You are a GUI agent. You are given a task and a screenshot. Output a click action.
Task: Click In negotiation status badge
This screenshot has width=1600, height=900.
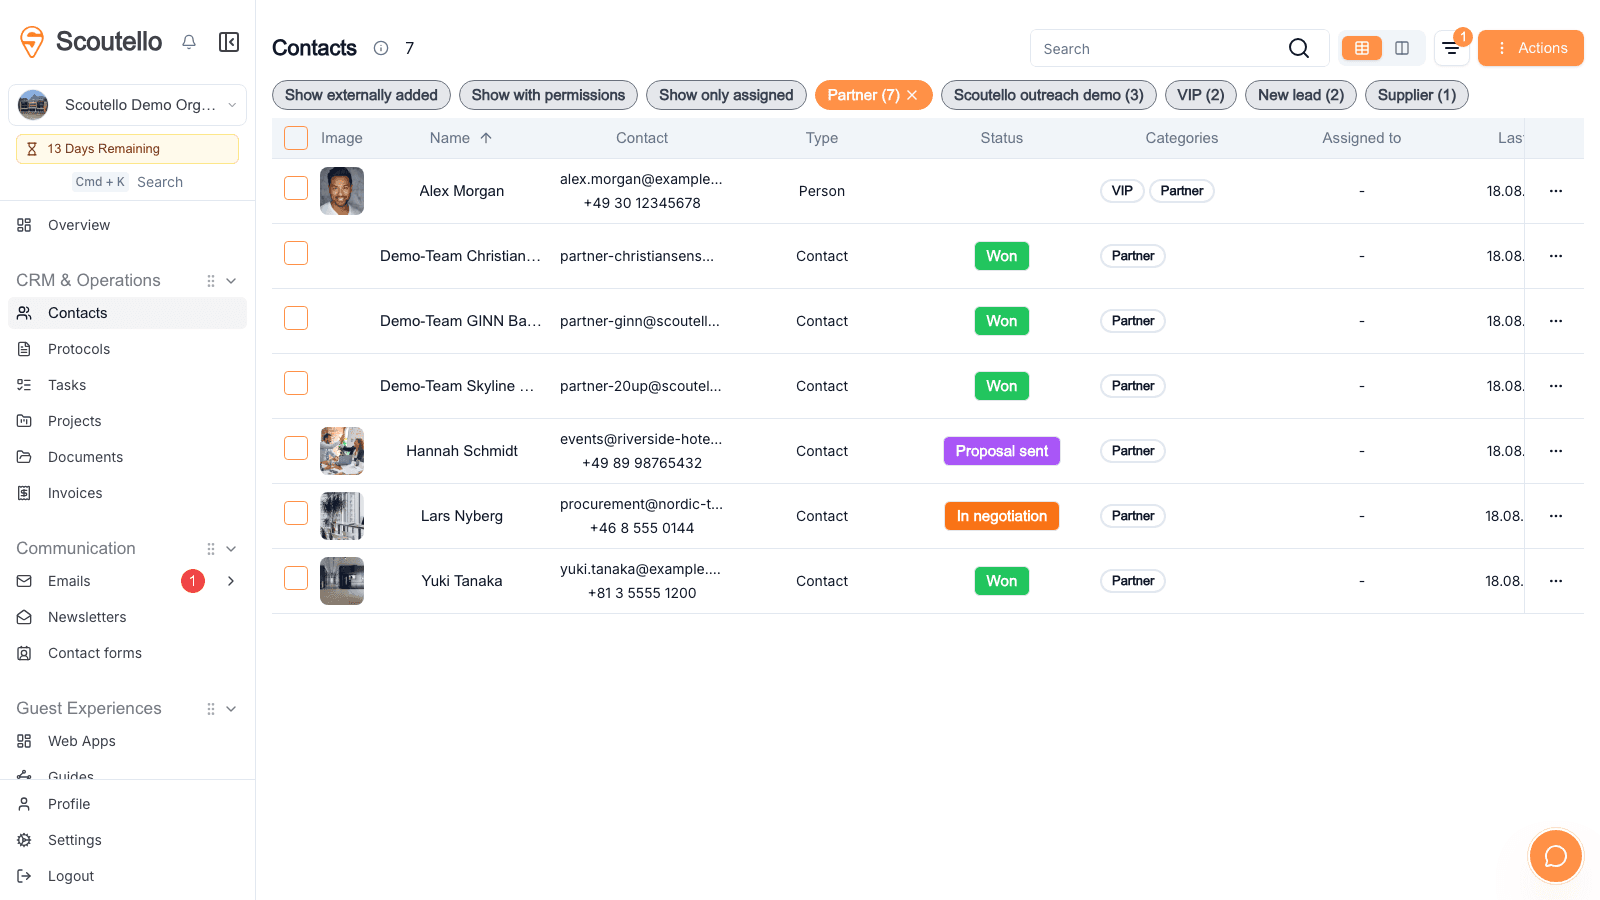click(1002, 516)
